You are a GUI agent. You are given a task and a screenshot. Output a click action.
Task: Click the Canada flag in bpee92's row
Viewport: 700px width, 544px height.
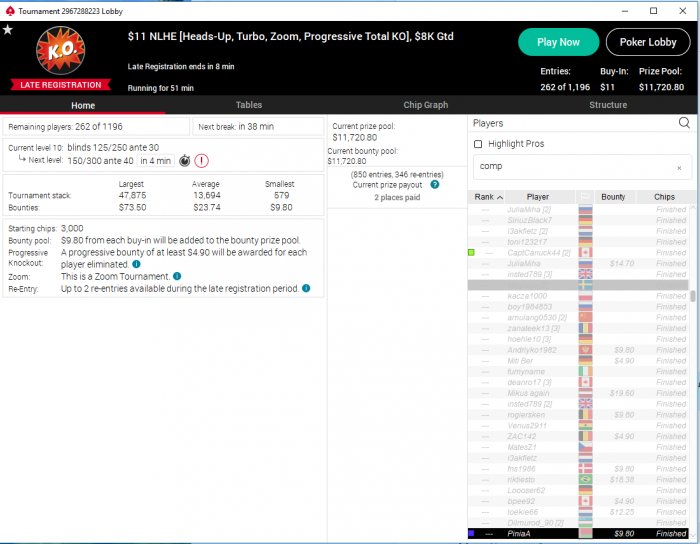pos(585,501)
